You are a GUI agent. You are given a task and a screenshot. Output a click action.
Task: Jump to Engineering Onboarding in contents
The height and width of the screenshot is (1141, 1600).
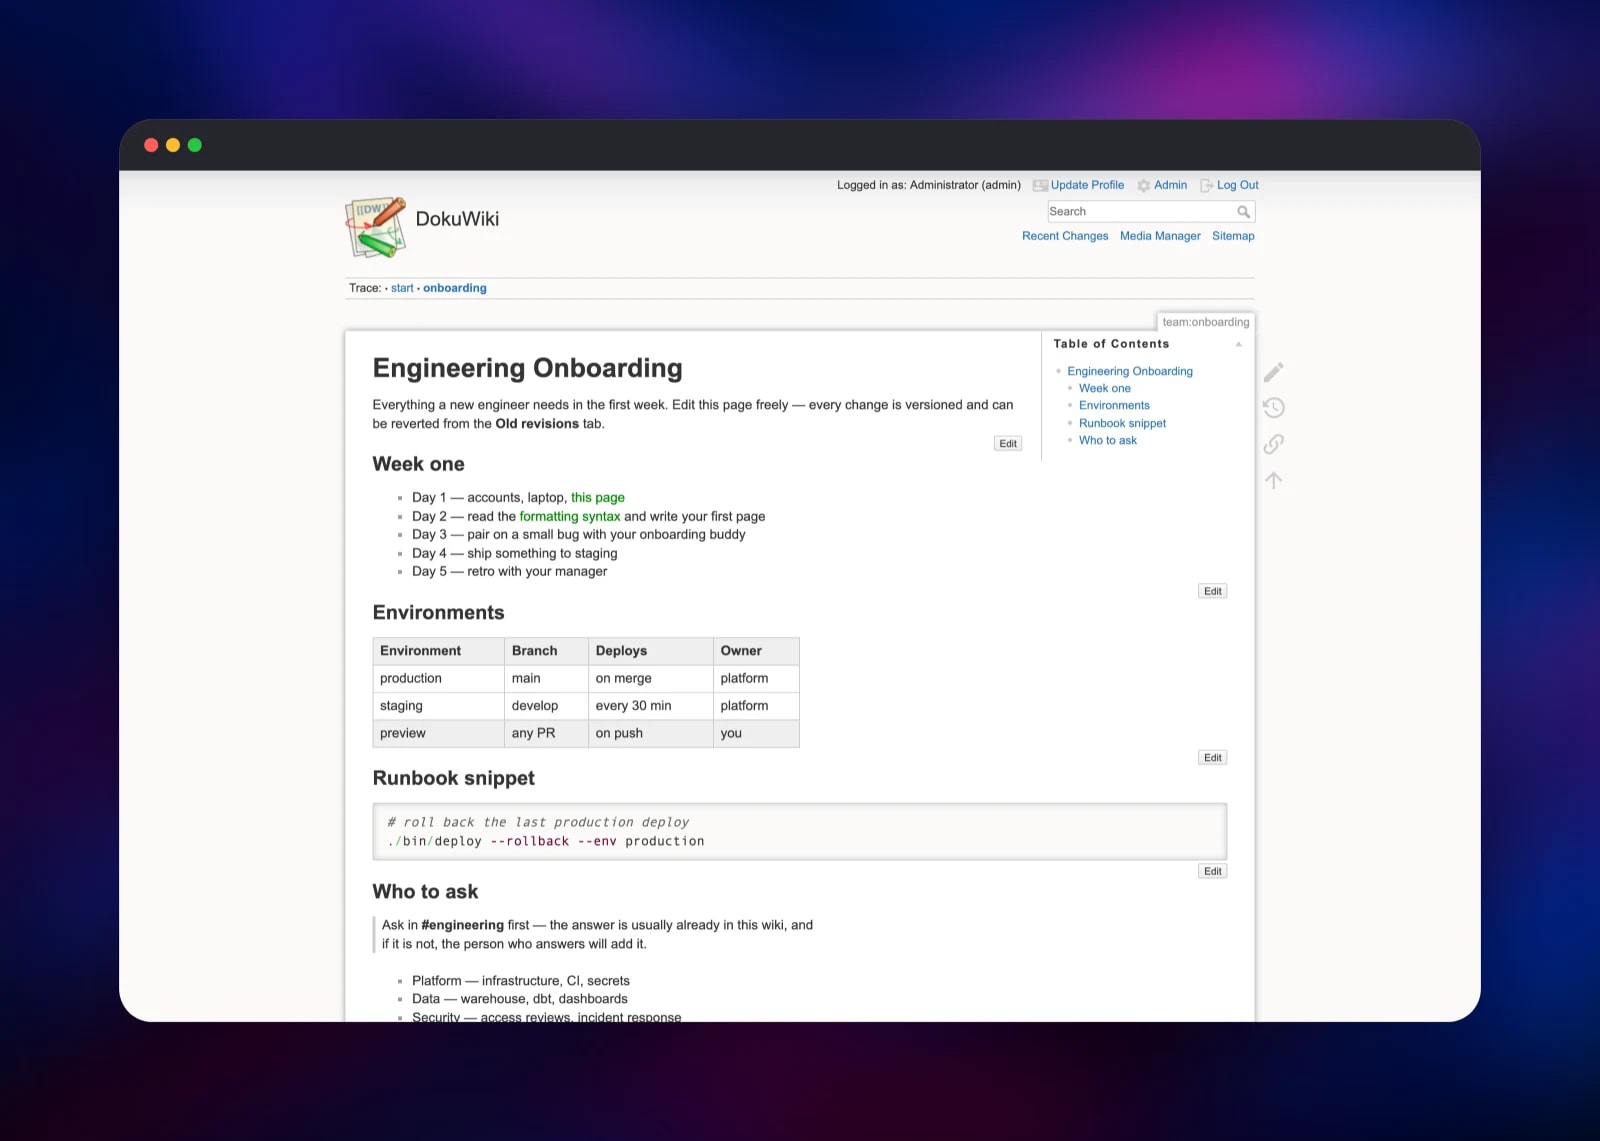[x=1130, y=371]
